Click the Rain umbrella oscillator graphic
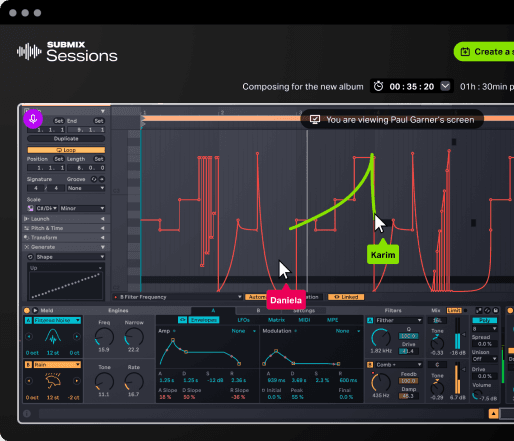 [x=53, y=381]
